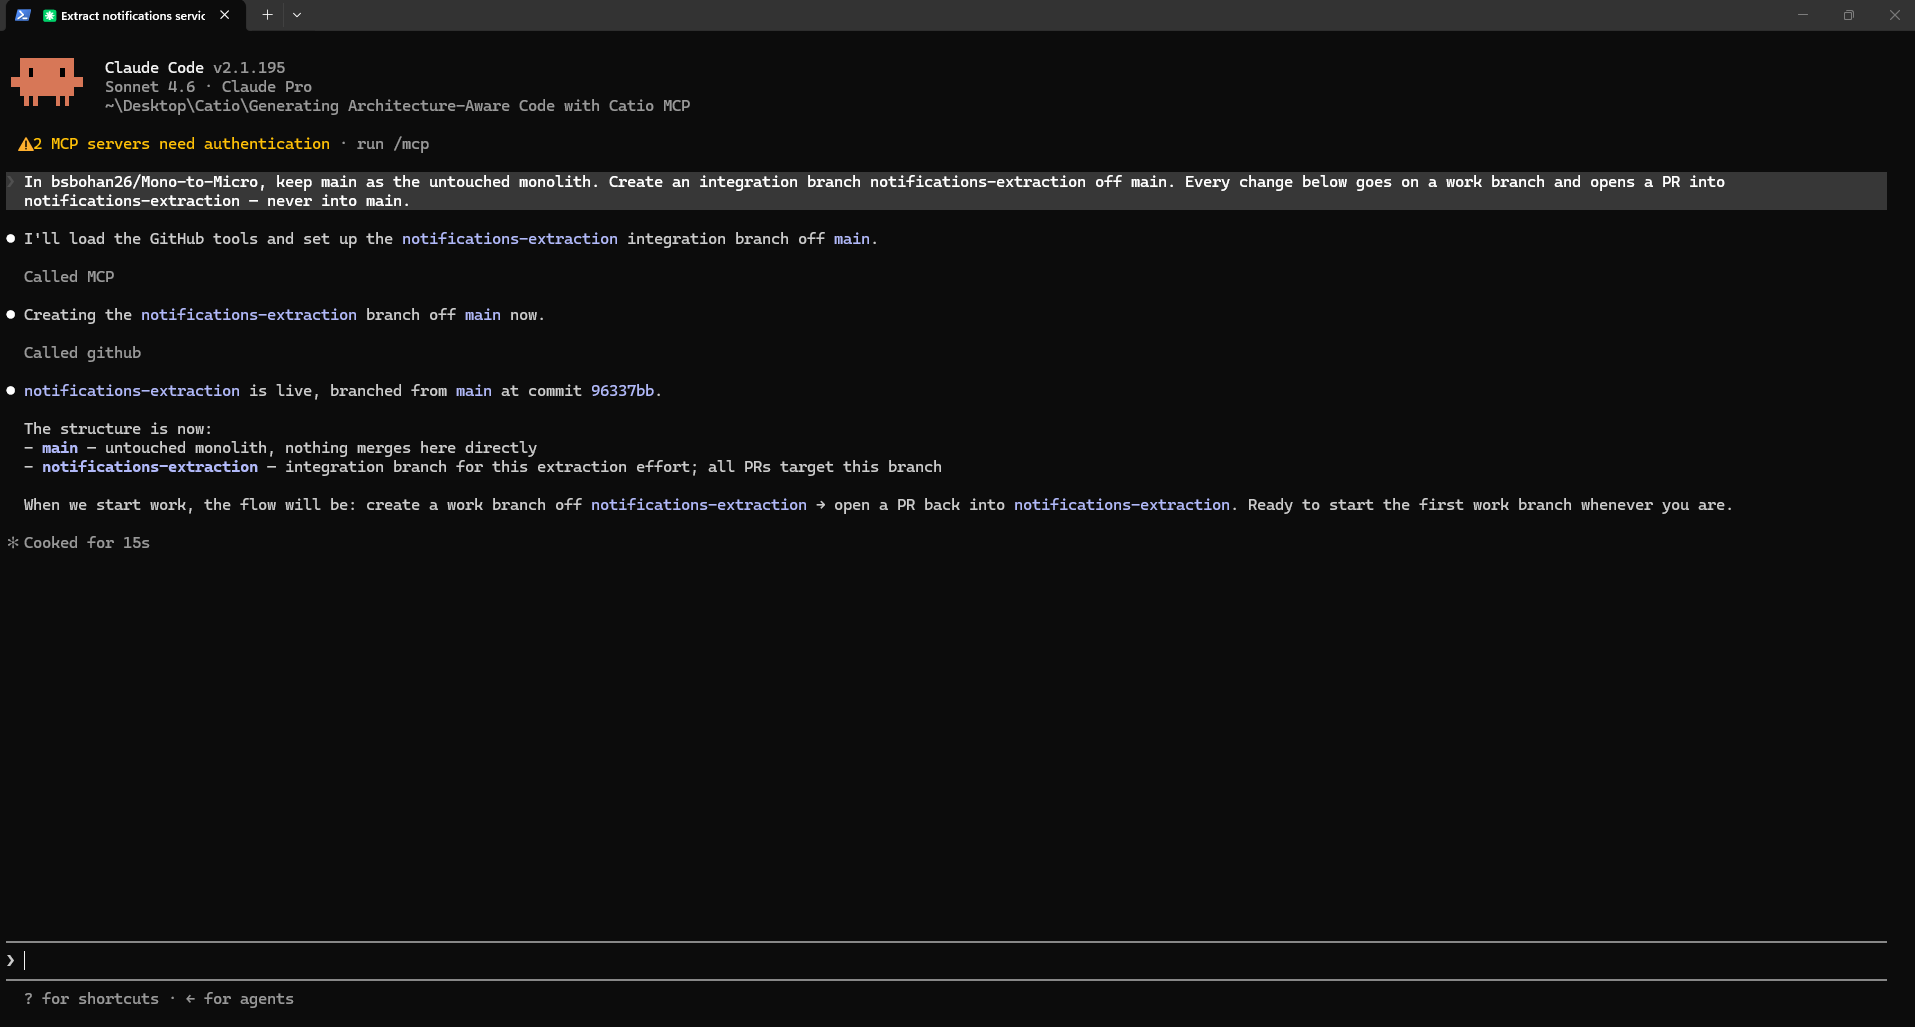1915x1027 pixels.
Task: Click '2 MCP servers need authentication' warning
Action: (182, 144)
